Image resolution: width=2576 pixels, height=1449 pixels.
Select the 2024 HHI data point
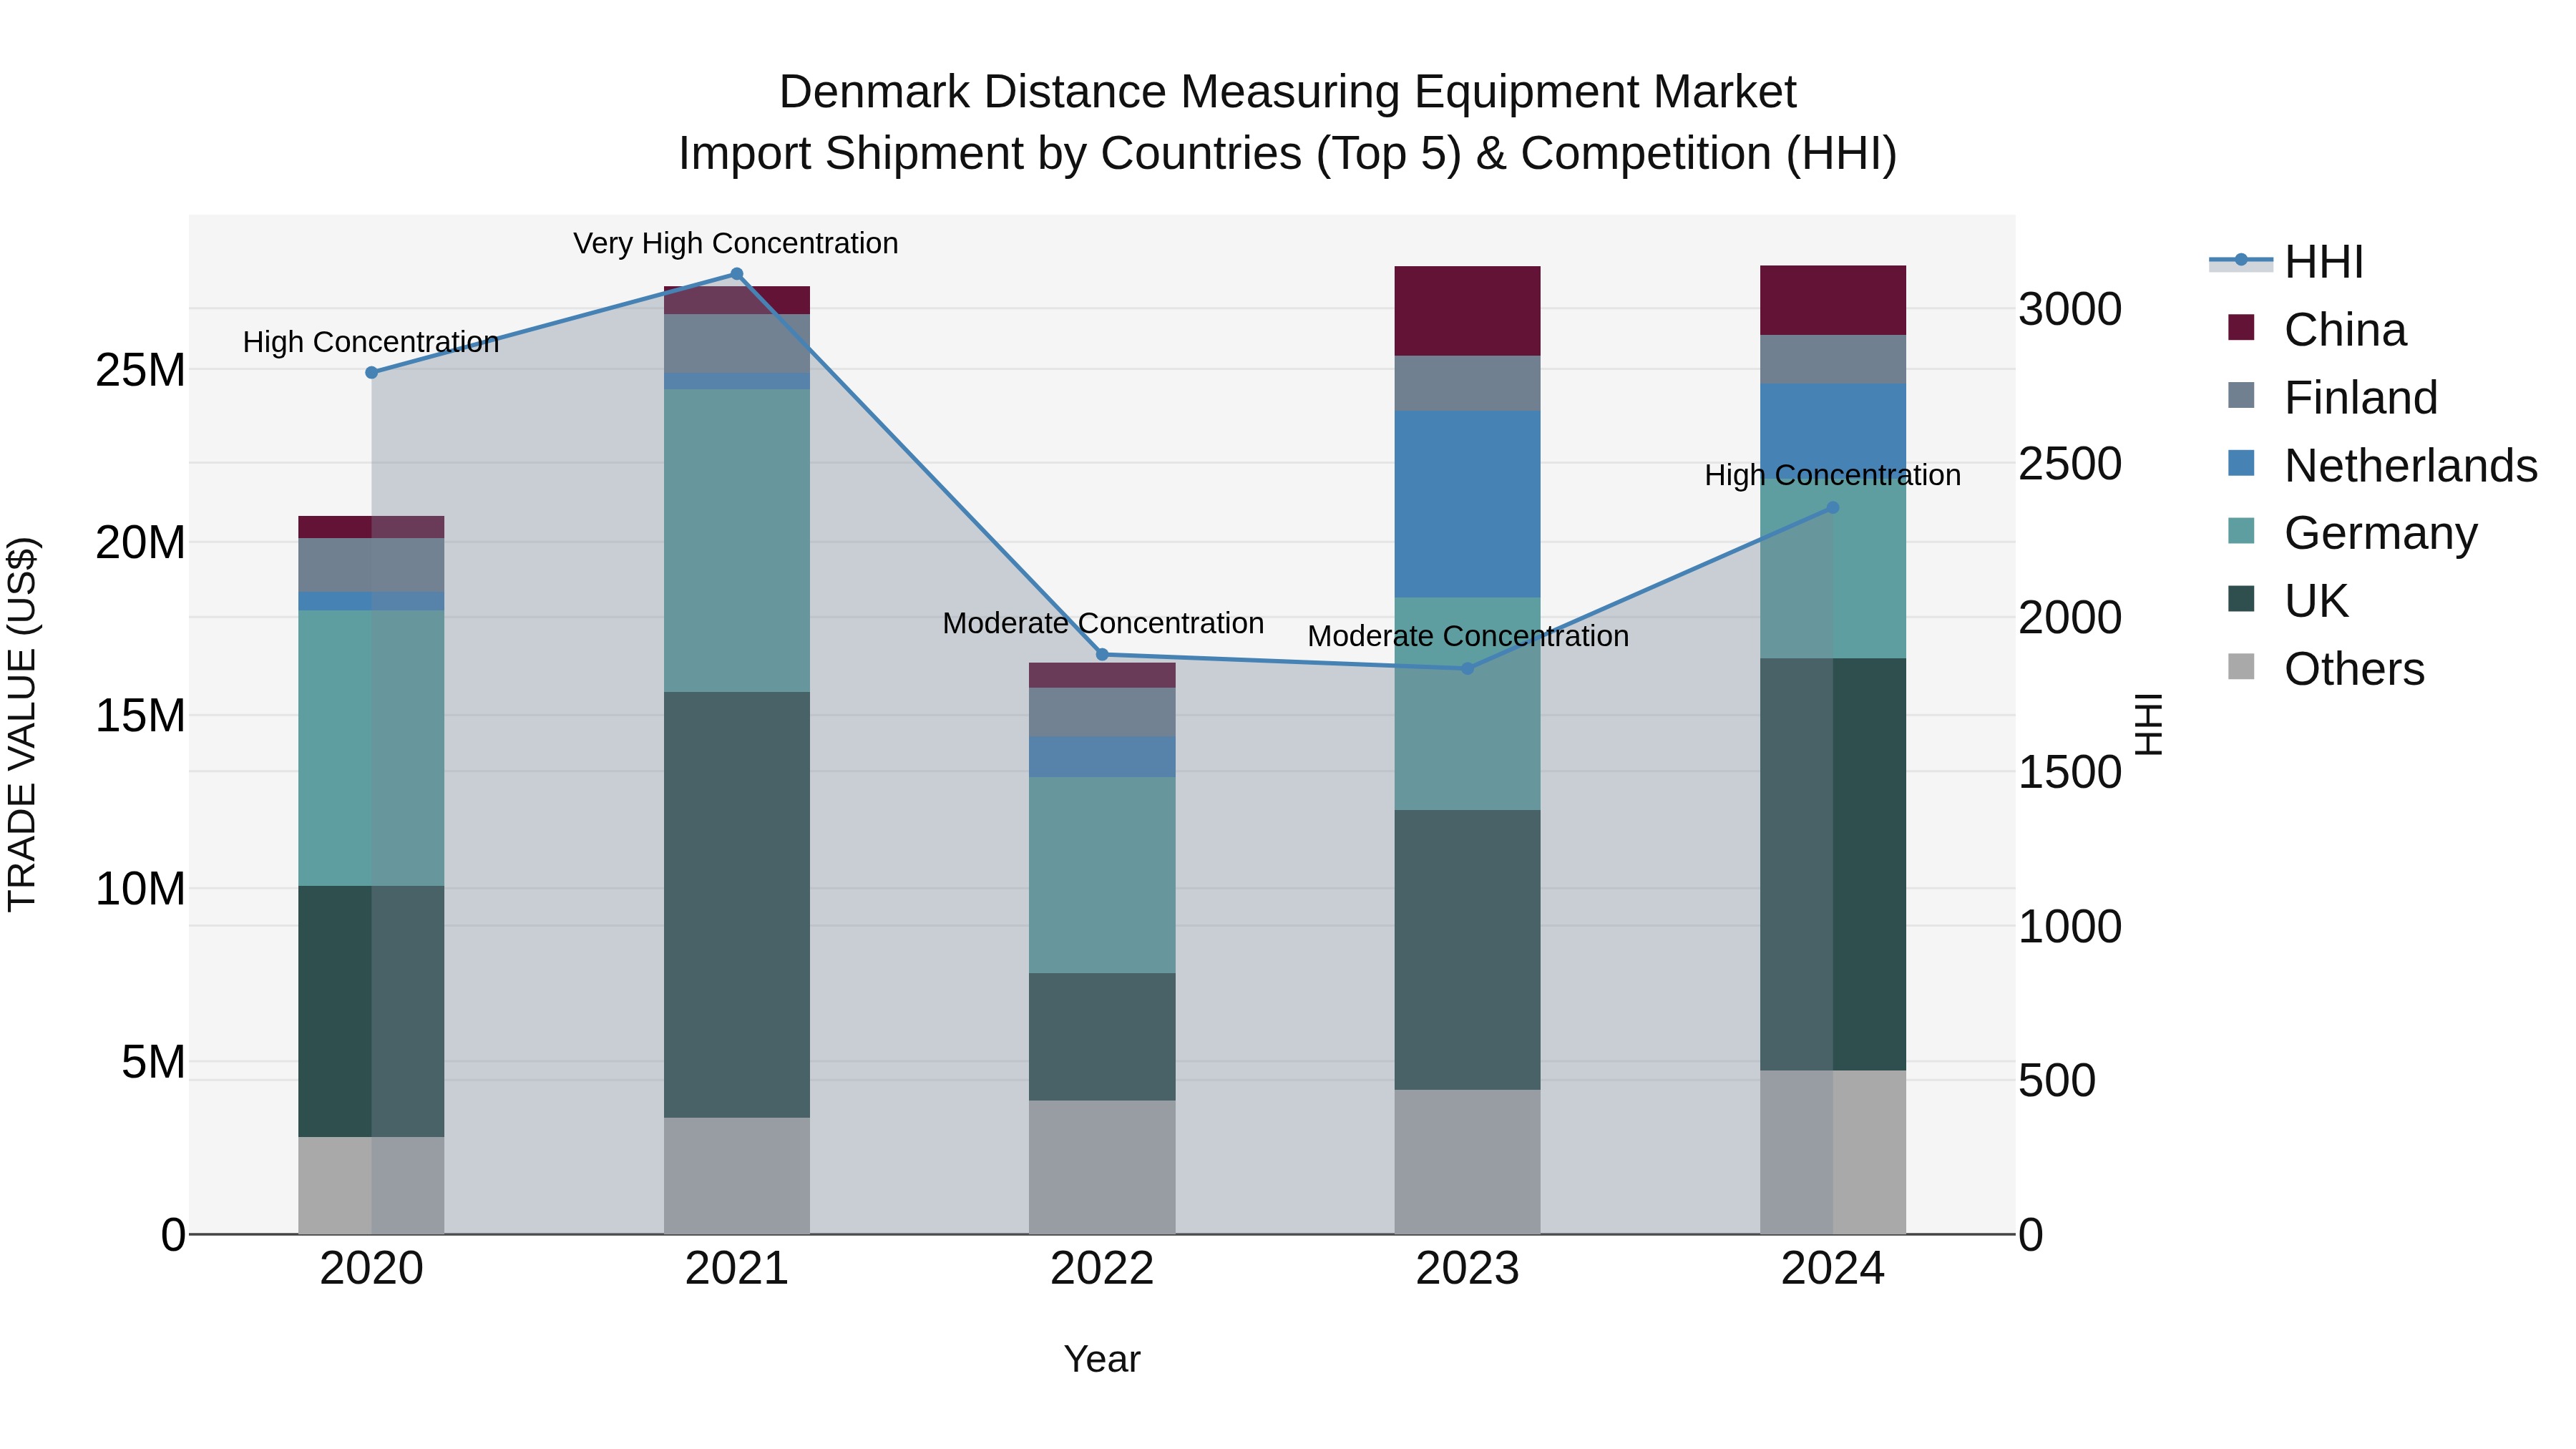(x=1832, y=508)
